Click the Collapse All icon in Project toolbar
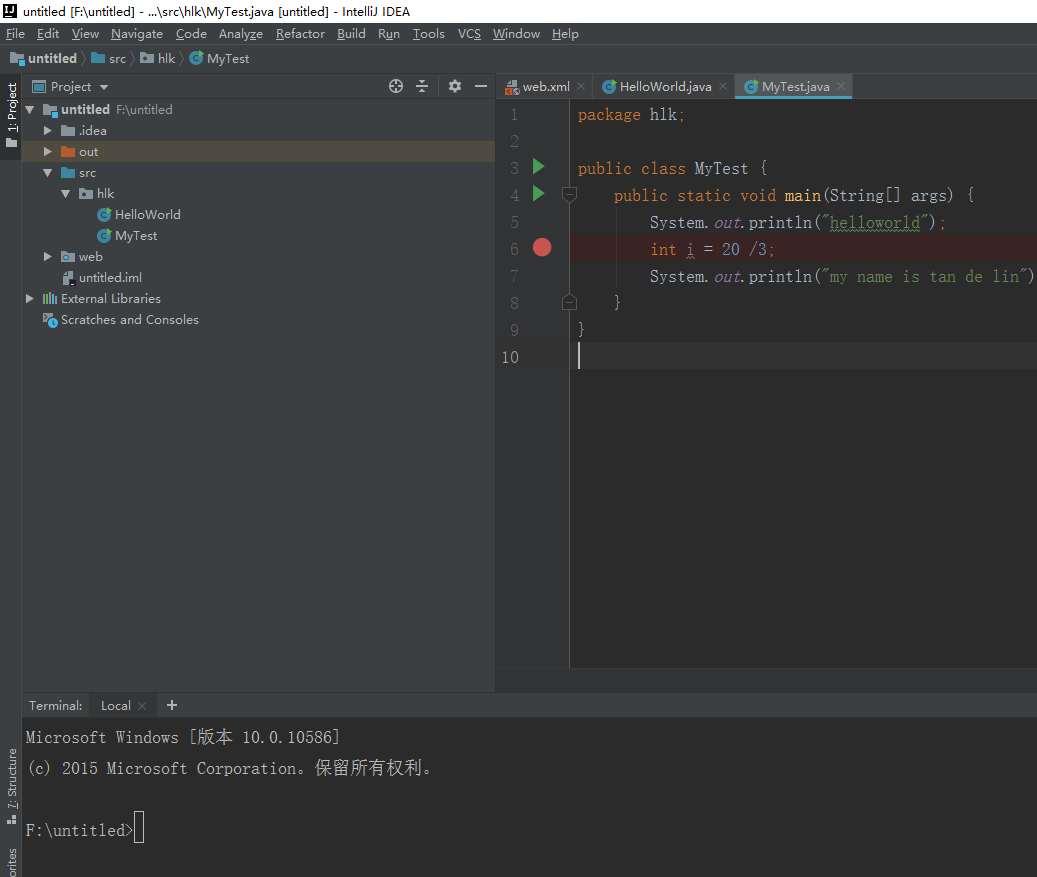This screenshot has height=877, width=1037. coord(422,86)
